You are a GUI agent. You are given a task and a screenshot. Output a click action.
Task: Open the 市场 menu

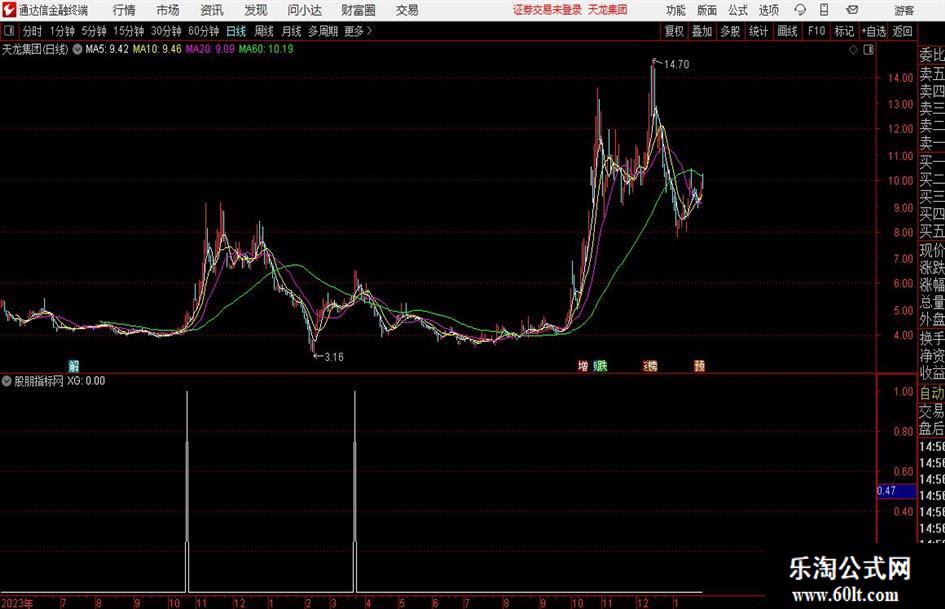click(168, 10)
